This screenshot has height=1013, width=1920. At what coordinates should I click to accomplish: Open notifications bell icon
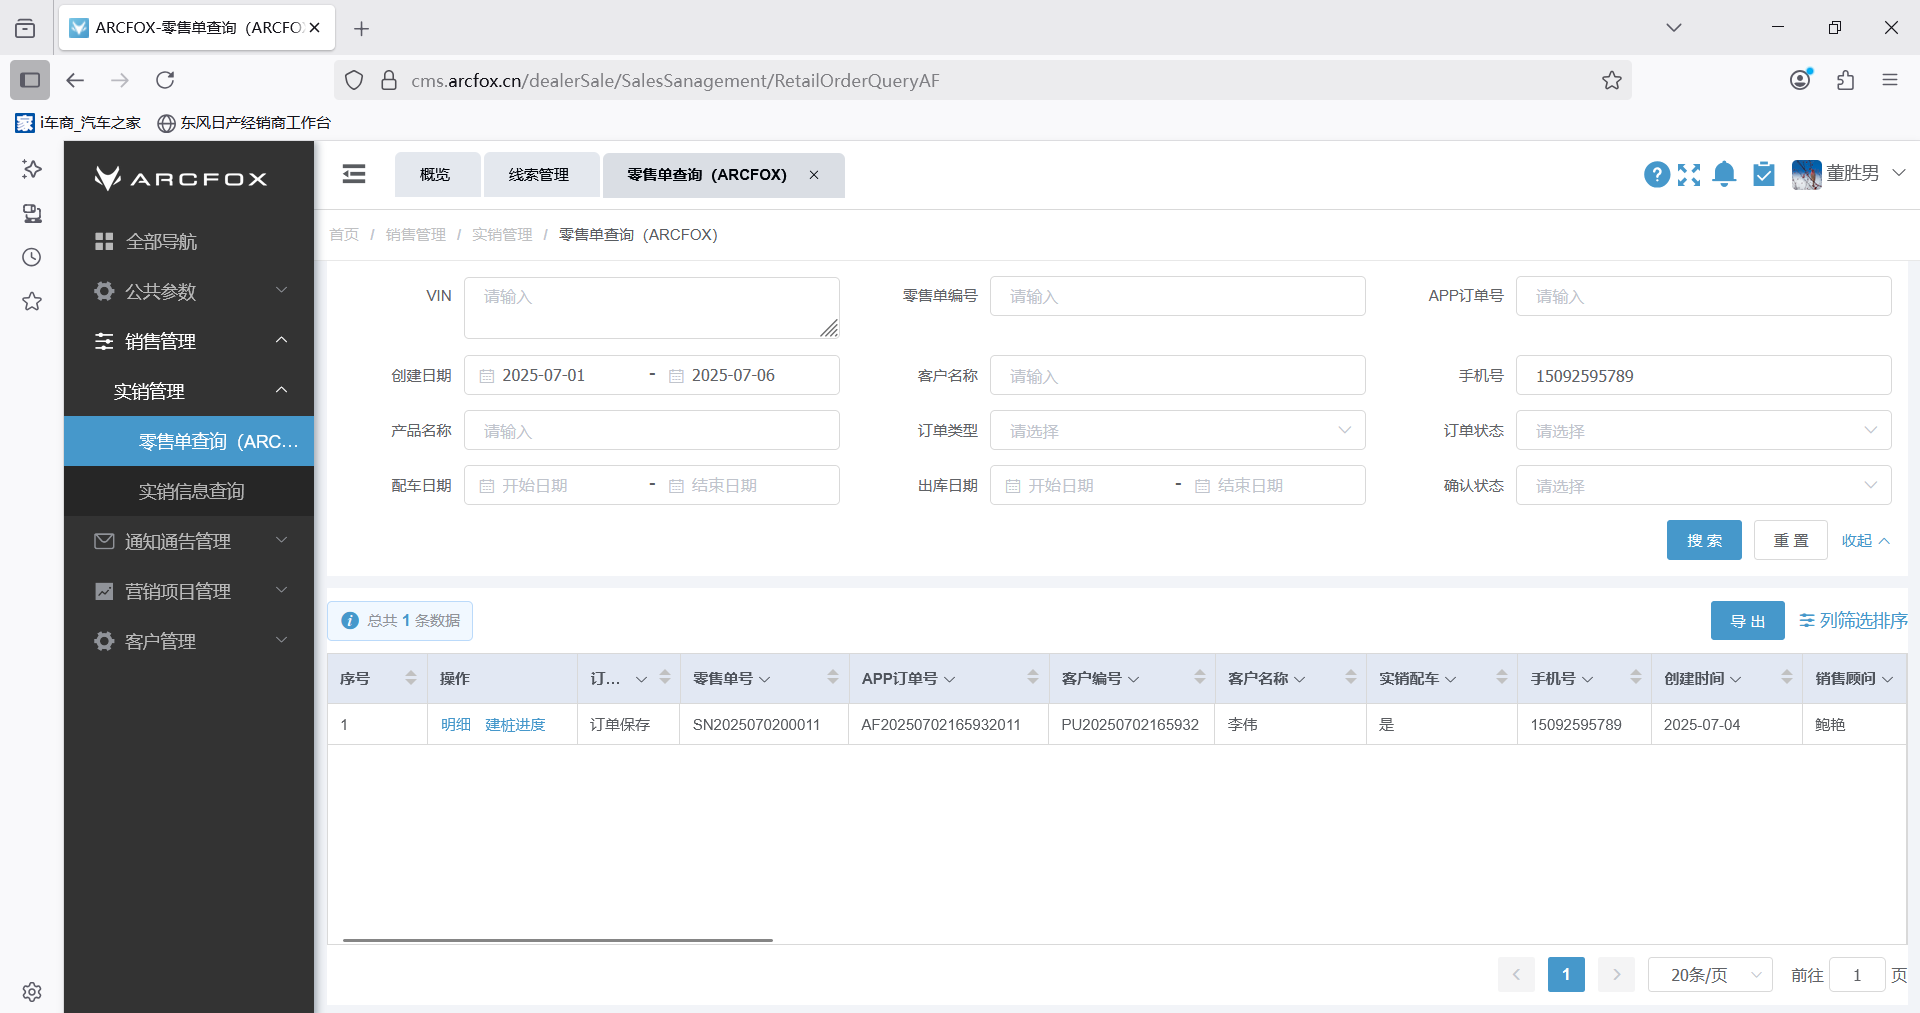click(x=1724, y=175)
